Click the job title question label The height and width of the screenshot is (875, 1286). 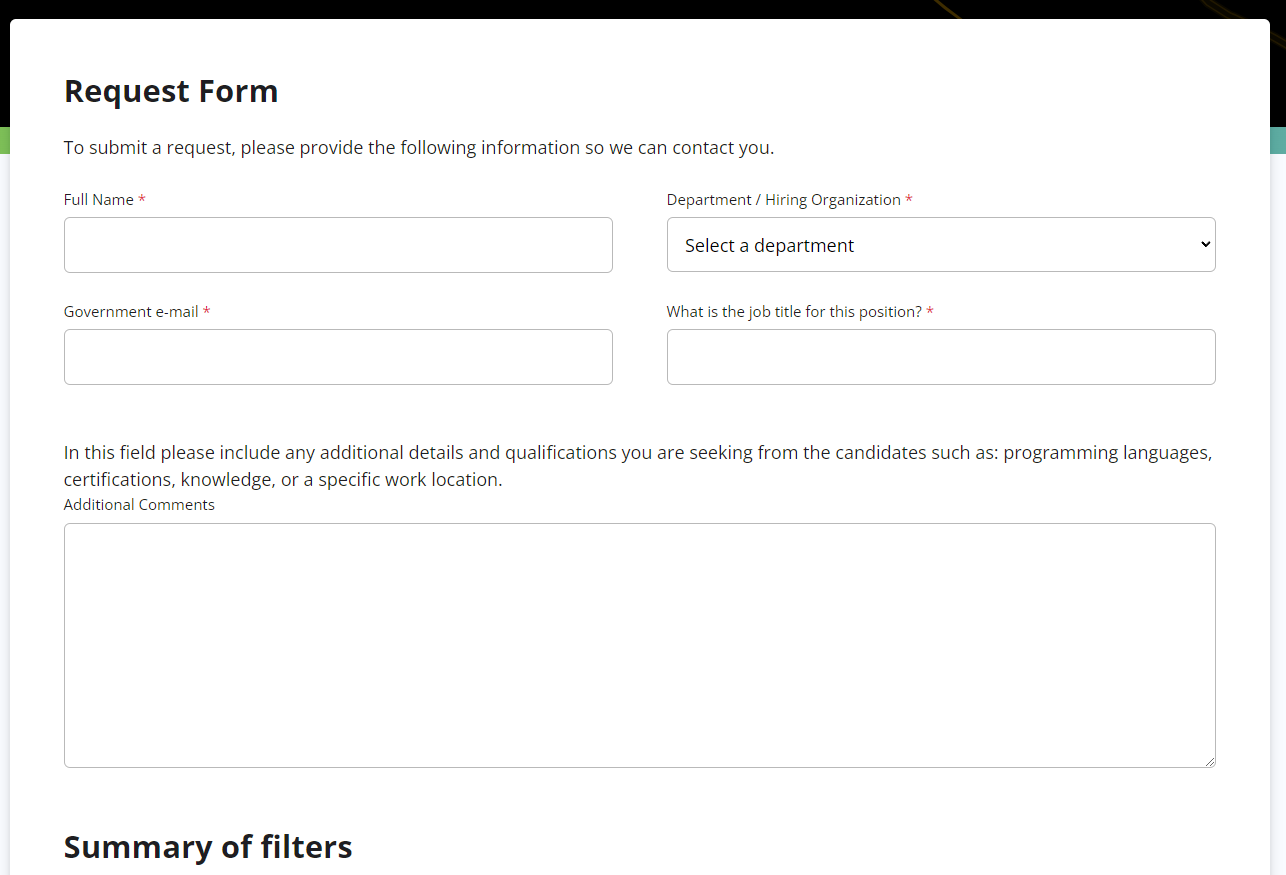pos(793,311)
